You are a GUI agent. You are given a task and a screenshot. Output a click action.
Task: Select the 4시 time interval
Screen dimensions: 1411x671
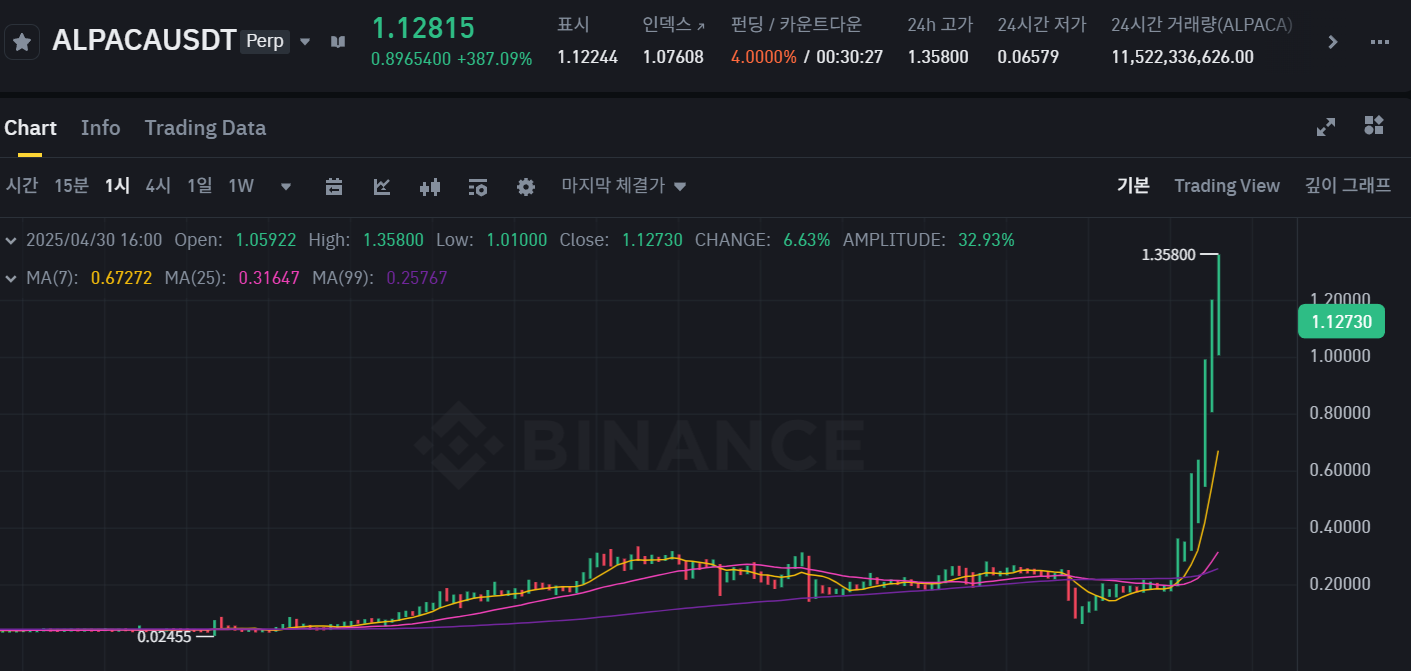point(158,185)
